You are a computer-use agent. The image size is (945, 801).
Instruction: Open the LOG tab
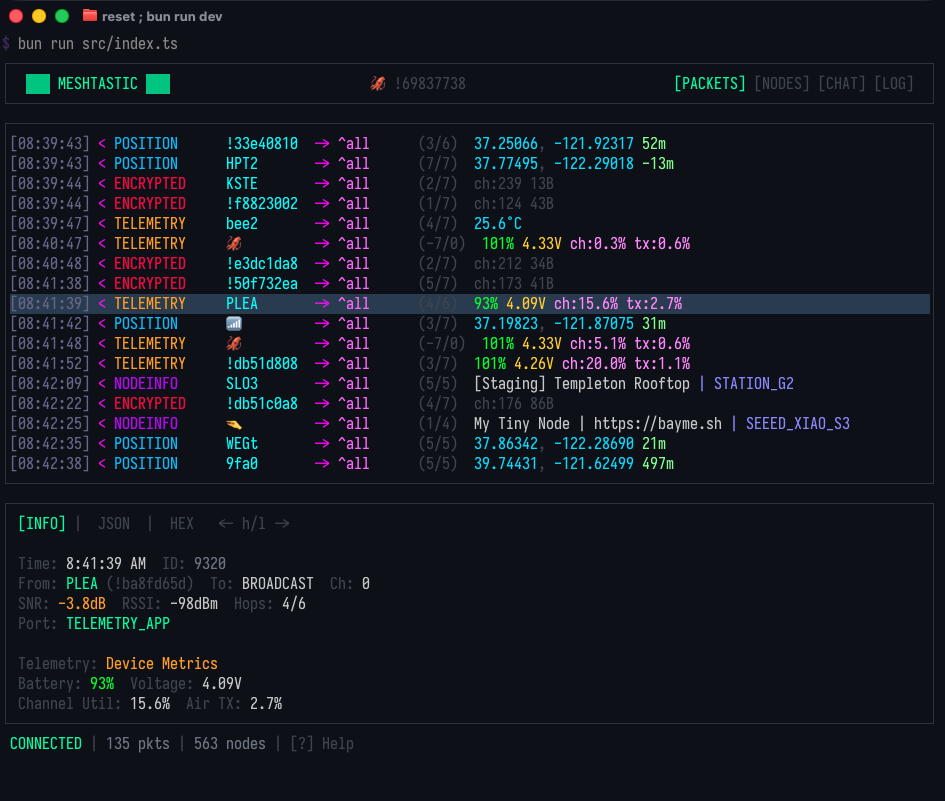(894, 83)
